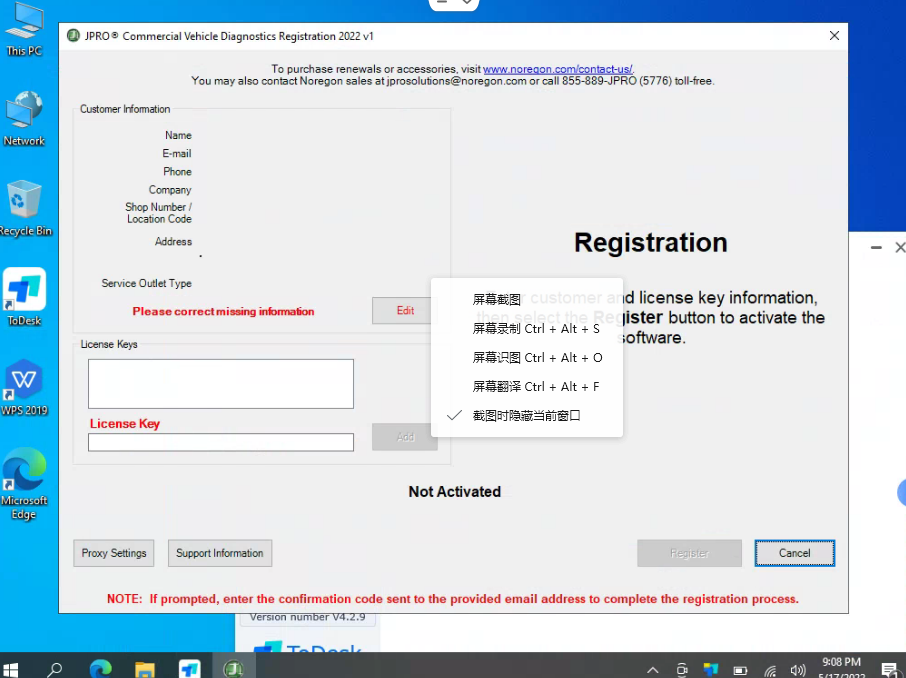Image resolution: width=906 pixels, height=678 pixels.
Task: Click the Edit customer information button
Action: point(404,311)
